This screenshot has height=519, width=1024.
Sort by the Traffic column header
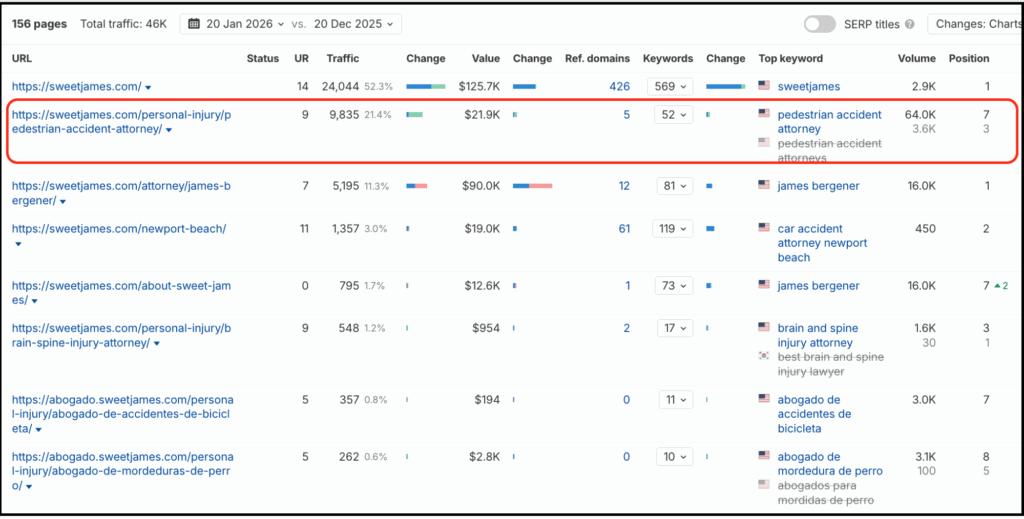[x=343, y=58]
